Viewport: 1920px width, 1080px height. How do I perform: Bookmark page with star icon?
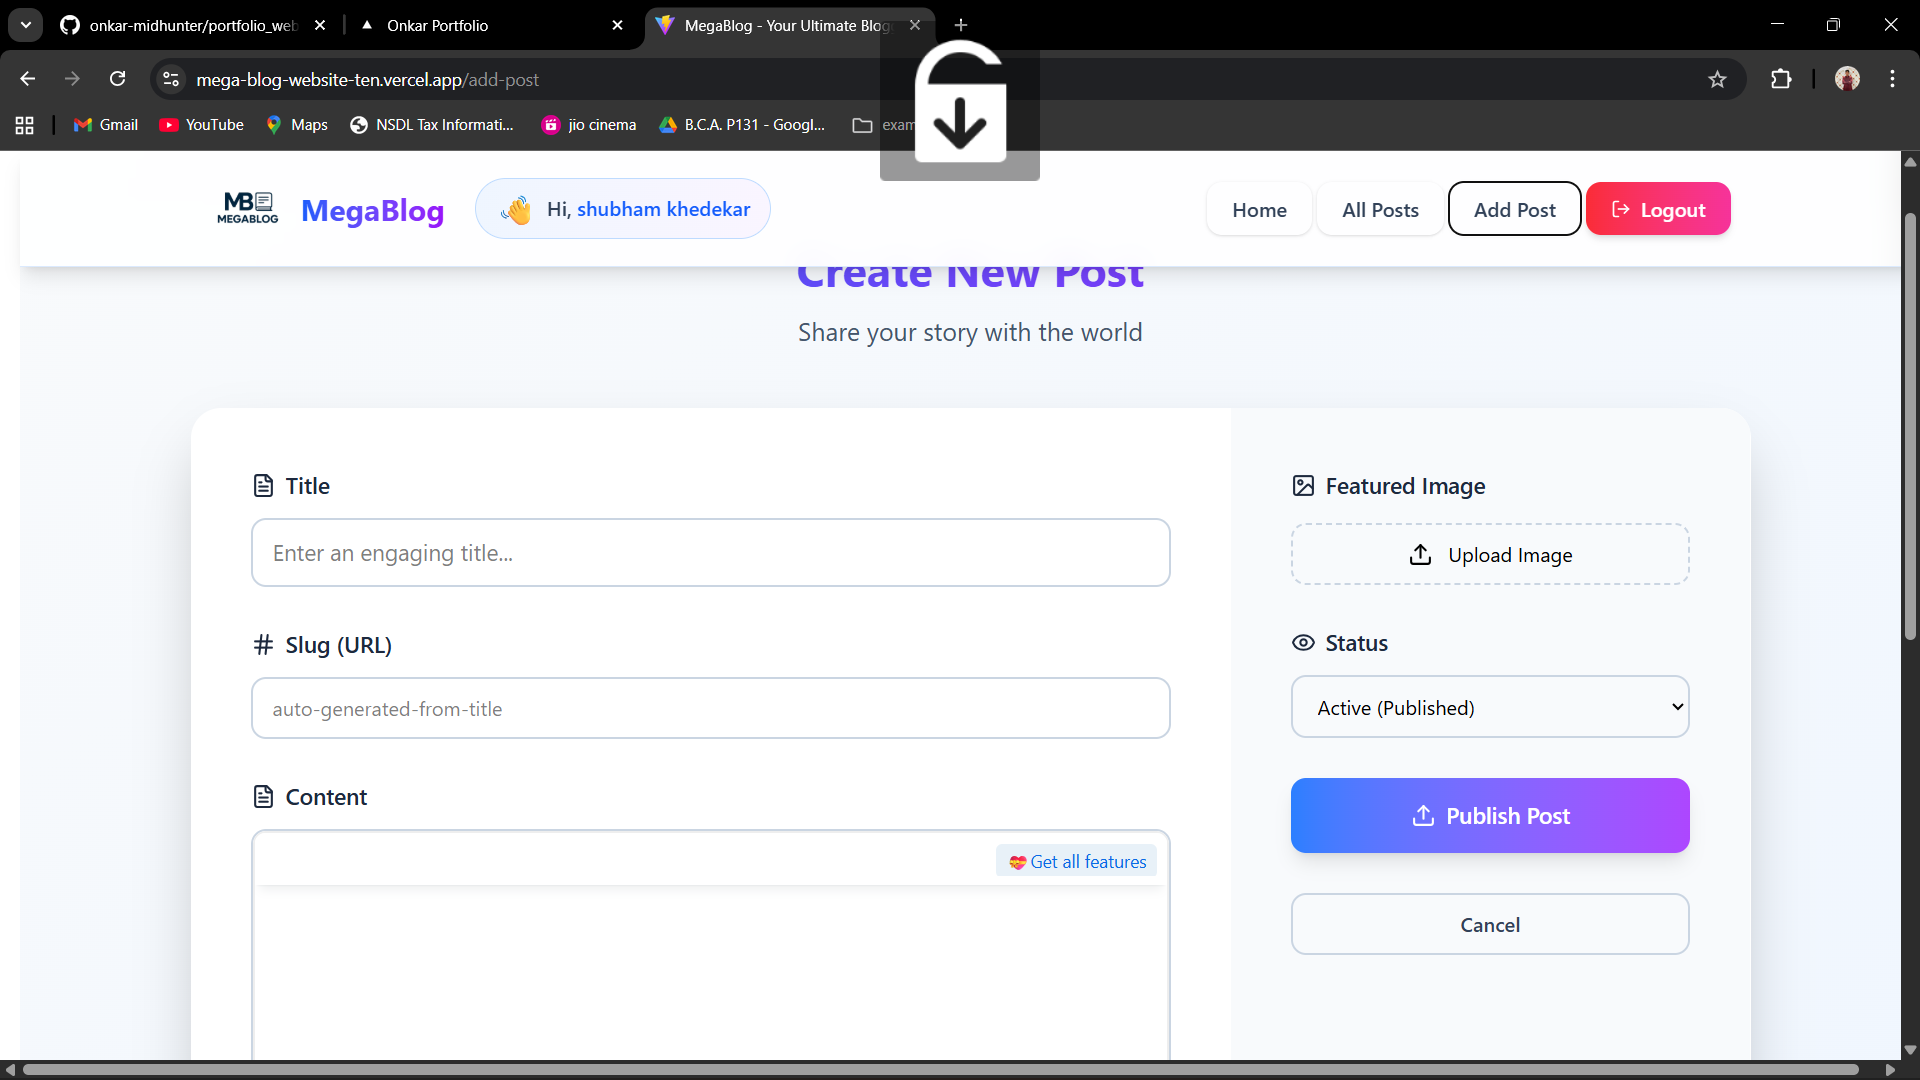[1717, 79]
